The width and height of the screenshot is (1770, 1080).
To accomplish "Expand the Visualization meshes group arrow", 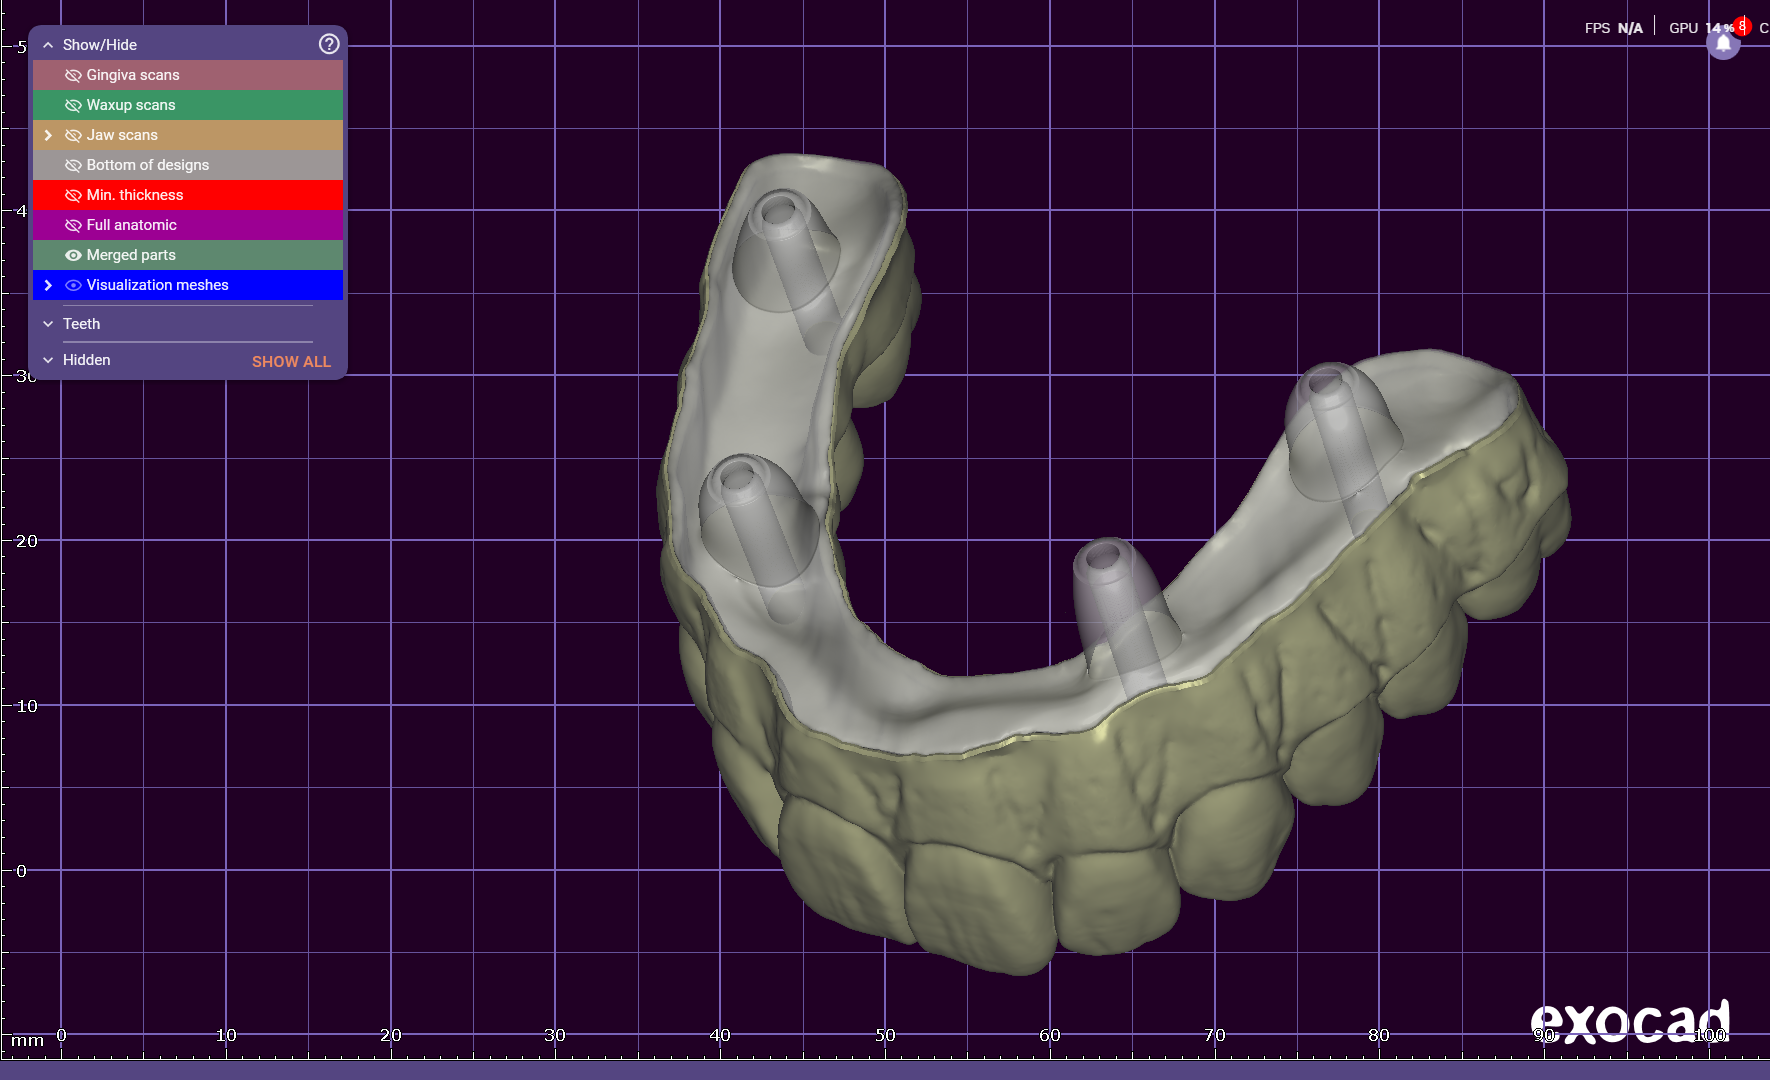I will tap(48, 285).
